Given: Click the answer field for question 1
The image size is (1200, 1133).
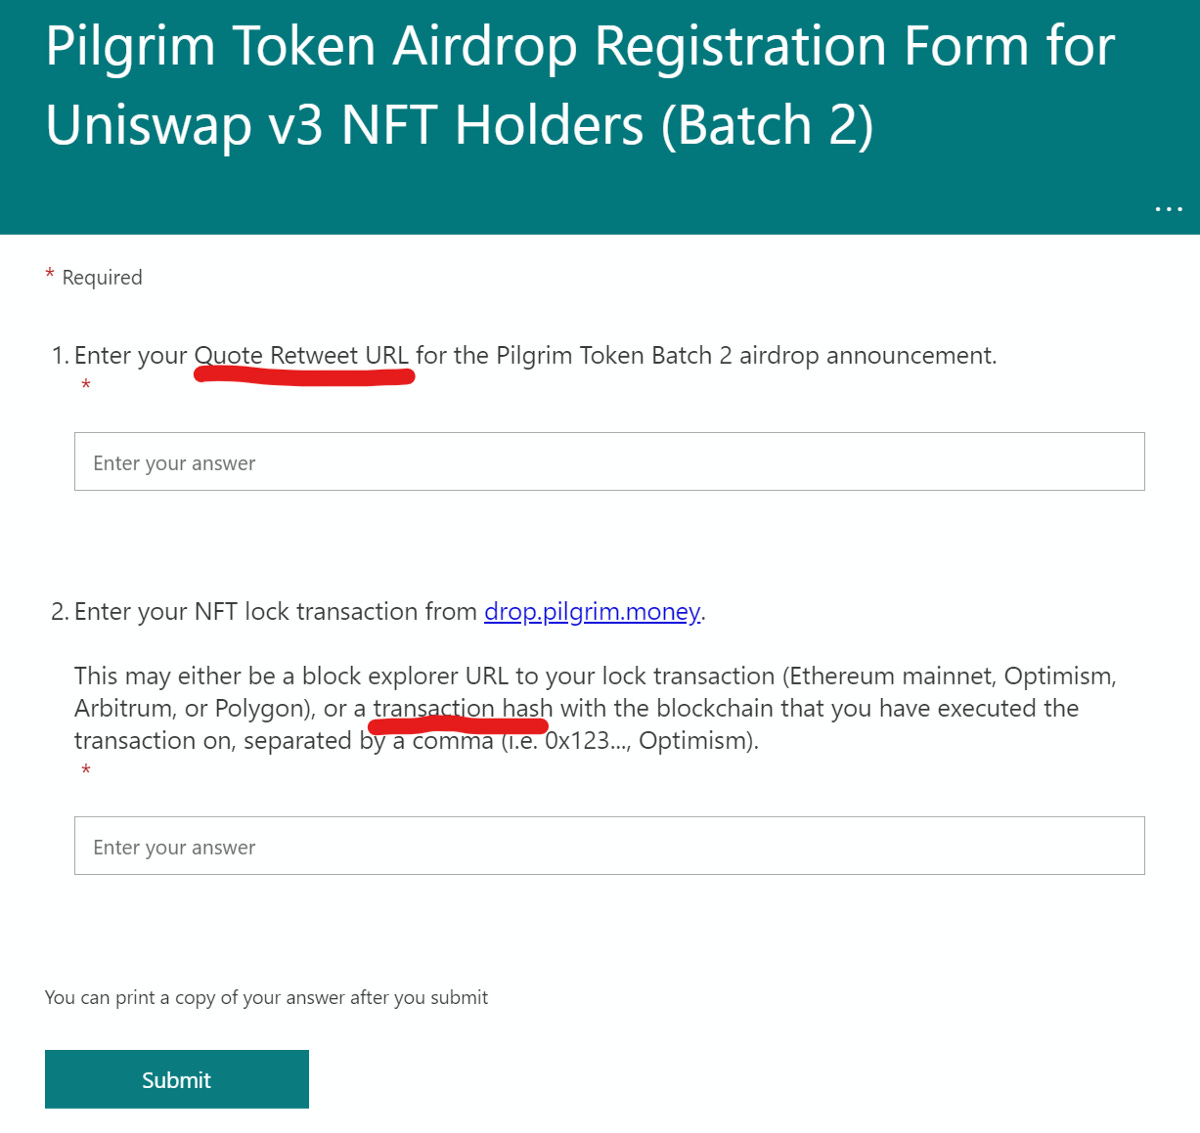Looking at the screenshot, I should [x=609, y=461].
